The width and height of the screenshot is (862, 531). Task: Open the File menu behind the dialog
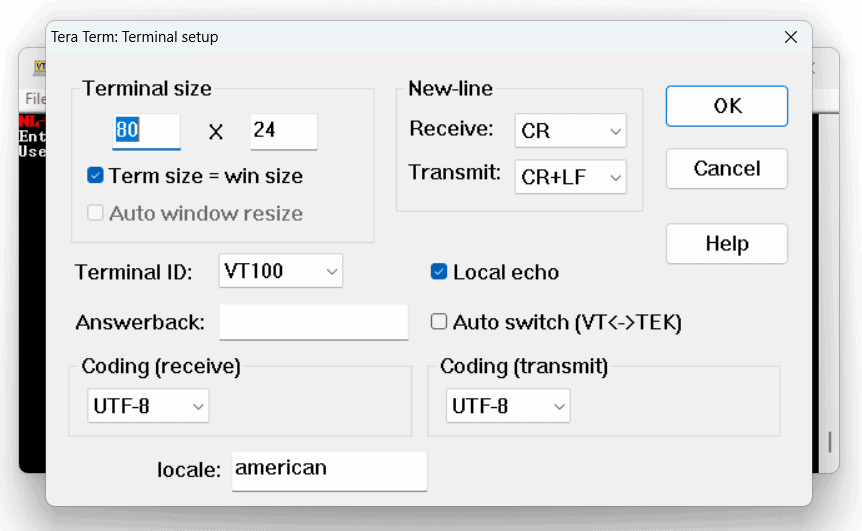tap(34, 99)
